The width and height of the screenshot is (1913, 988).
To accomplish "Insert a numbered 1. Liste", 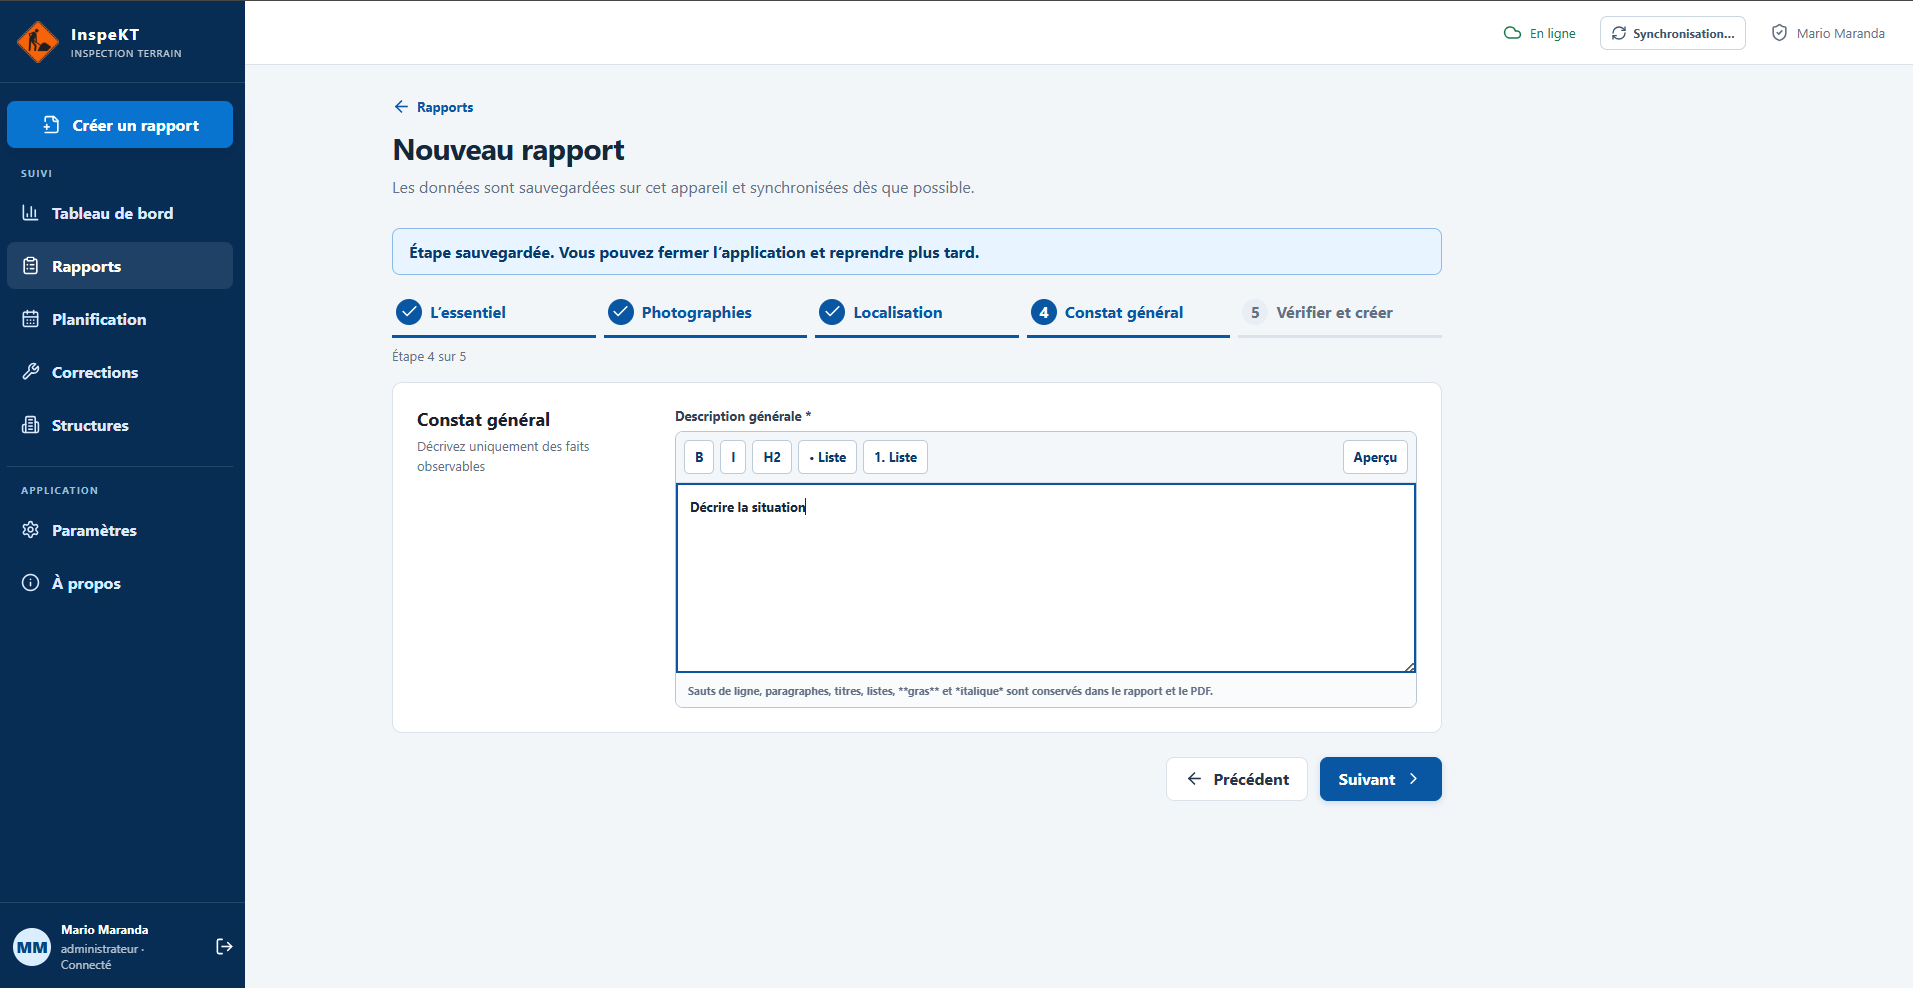I will coord(895,457).
